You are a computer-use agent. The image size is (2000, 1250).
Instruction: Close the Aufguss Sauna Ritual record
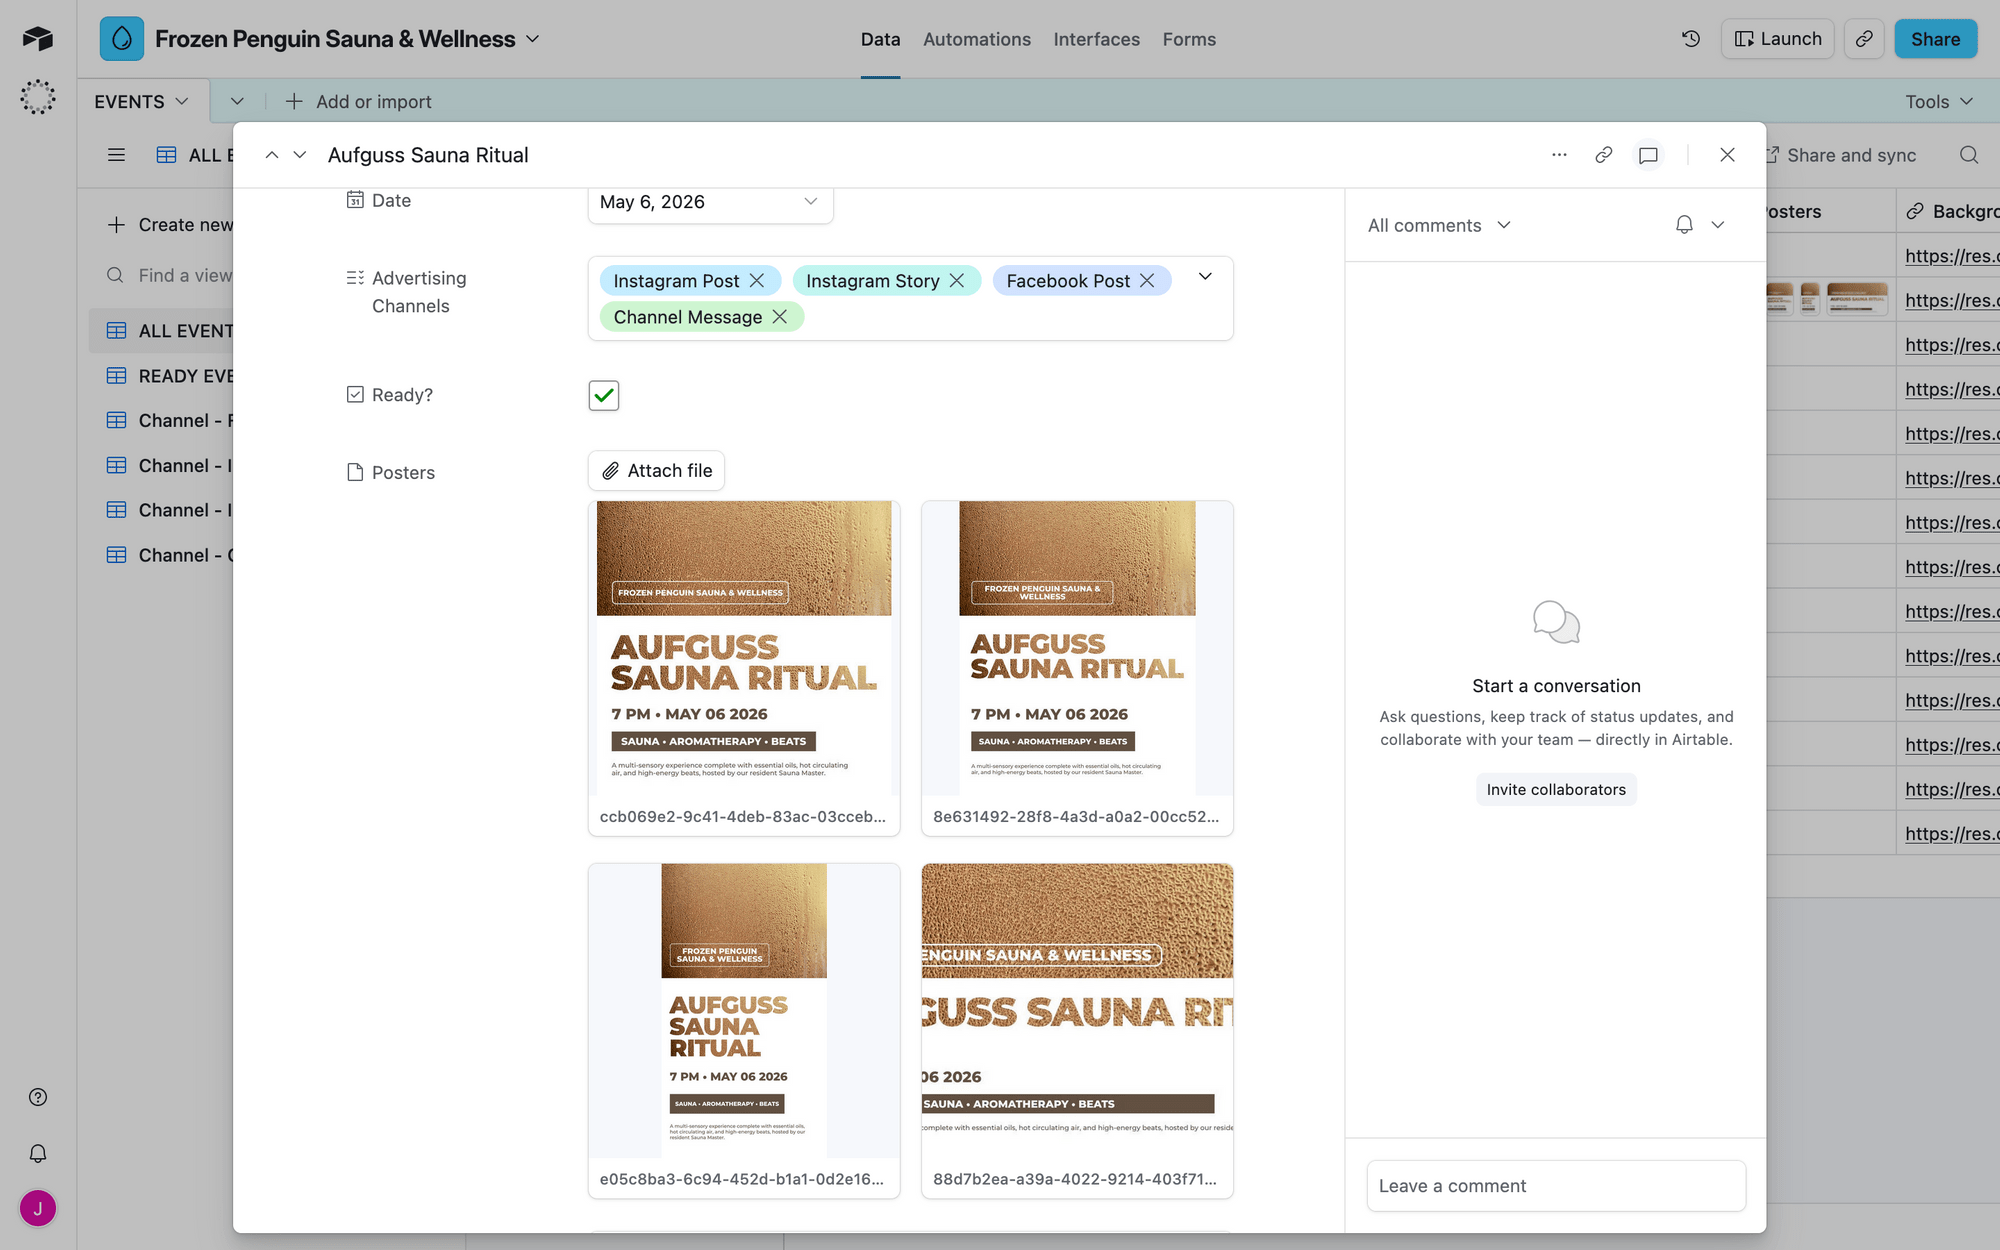(x=1727, y=155)
